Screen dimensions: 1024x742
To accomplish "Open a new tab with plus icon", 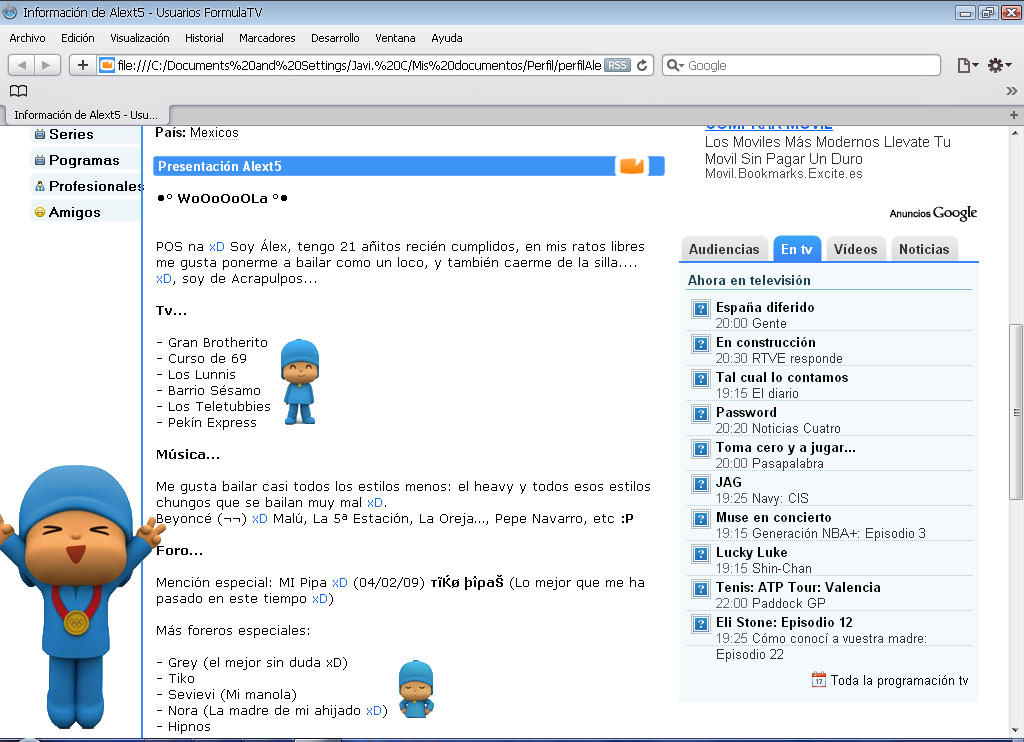I will click(x=1013, y=114).
